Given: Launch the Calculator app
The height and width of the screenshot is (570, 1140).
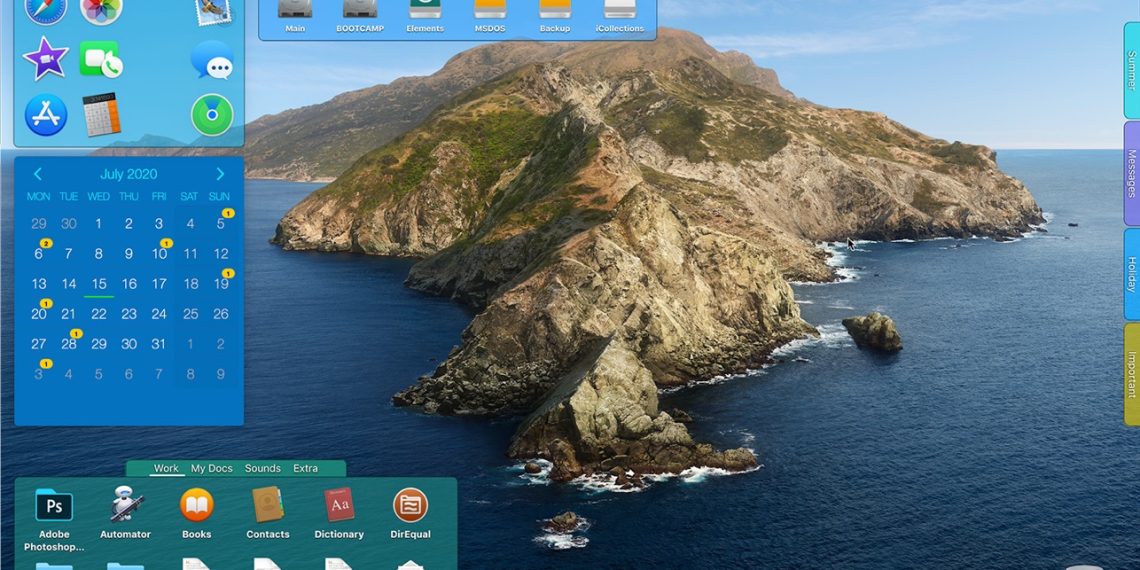Looking at the screenshot, I should [x=101, y=115].
